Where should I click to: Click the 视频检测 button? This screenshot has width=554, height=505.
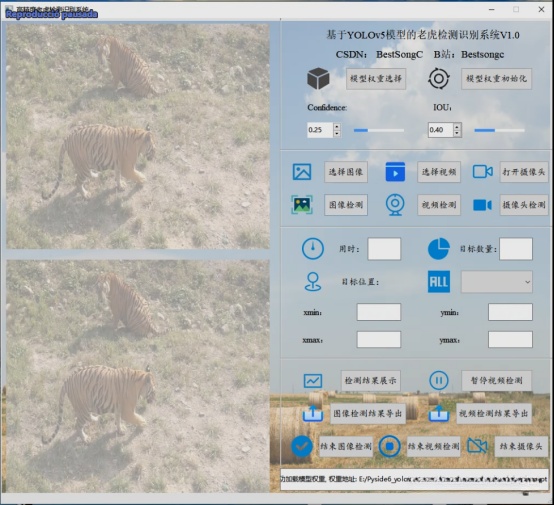click(439, 205)
